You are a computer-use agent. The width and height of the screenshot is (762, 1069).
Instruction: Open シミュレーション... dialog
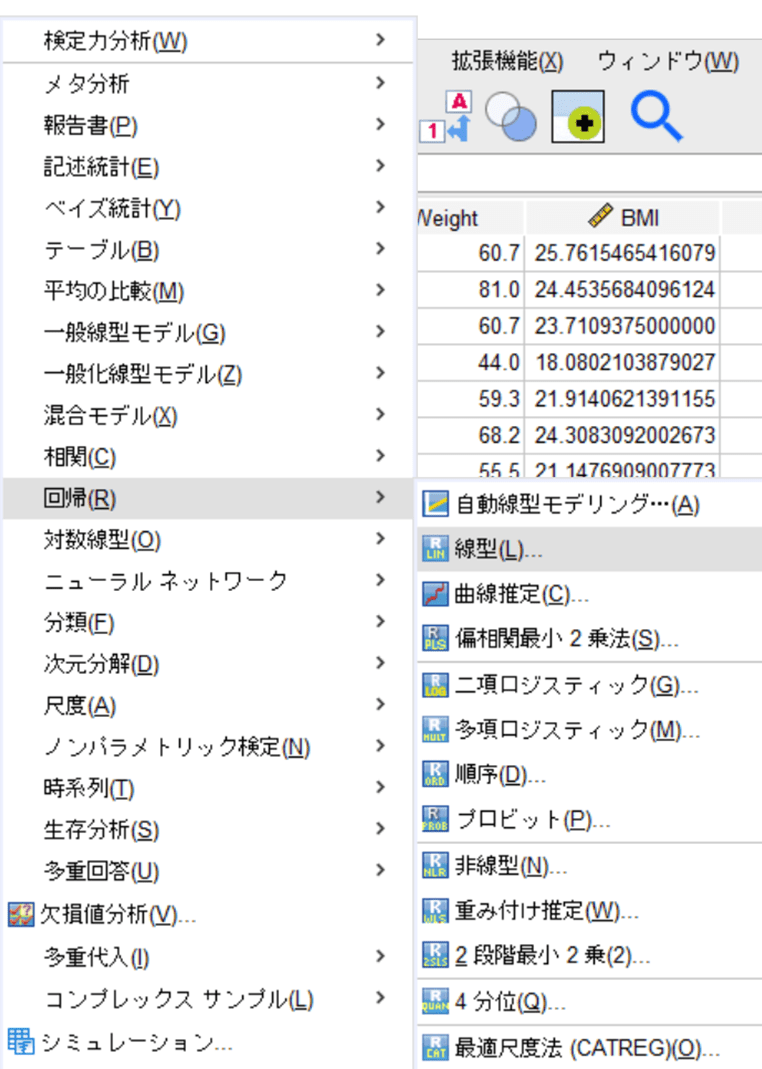point(209,1042)
